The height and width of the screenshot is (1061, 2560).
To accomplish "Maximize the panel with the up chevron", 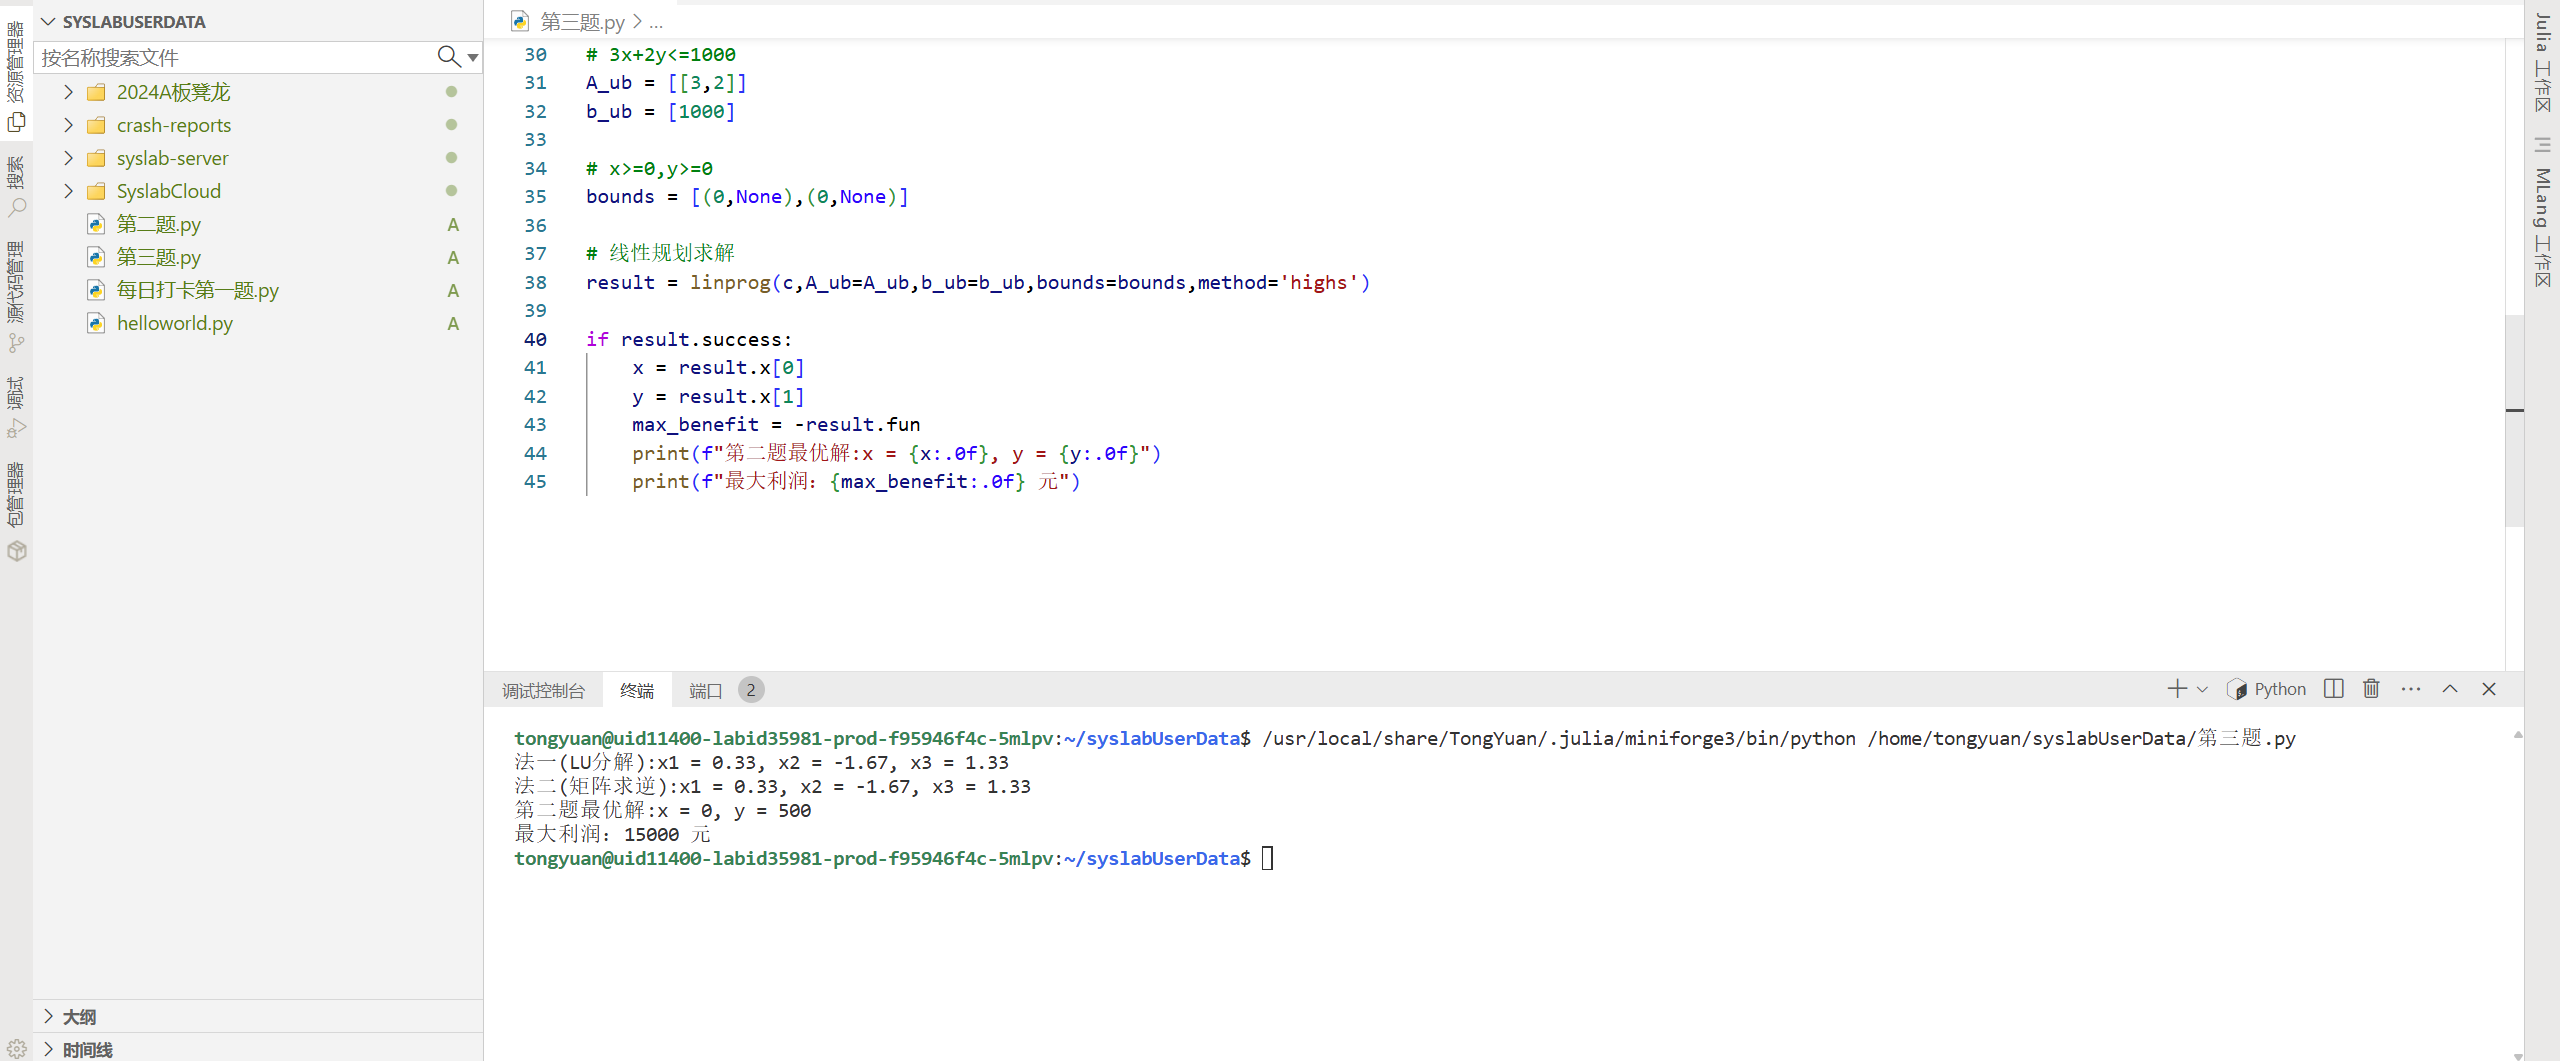I will [2450, 689].
